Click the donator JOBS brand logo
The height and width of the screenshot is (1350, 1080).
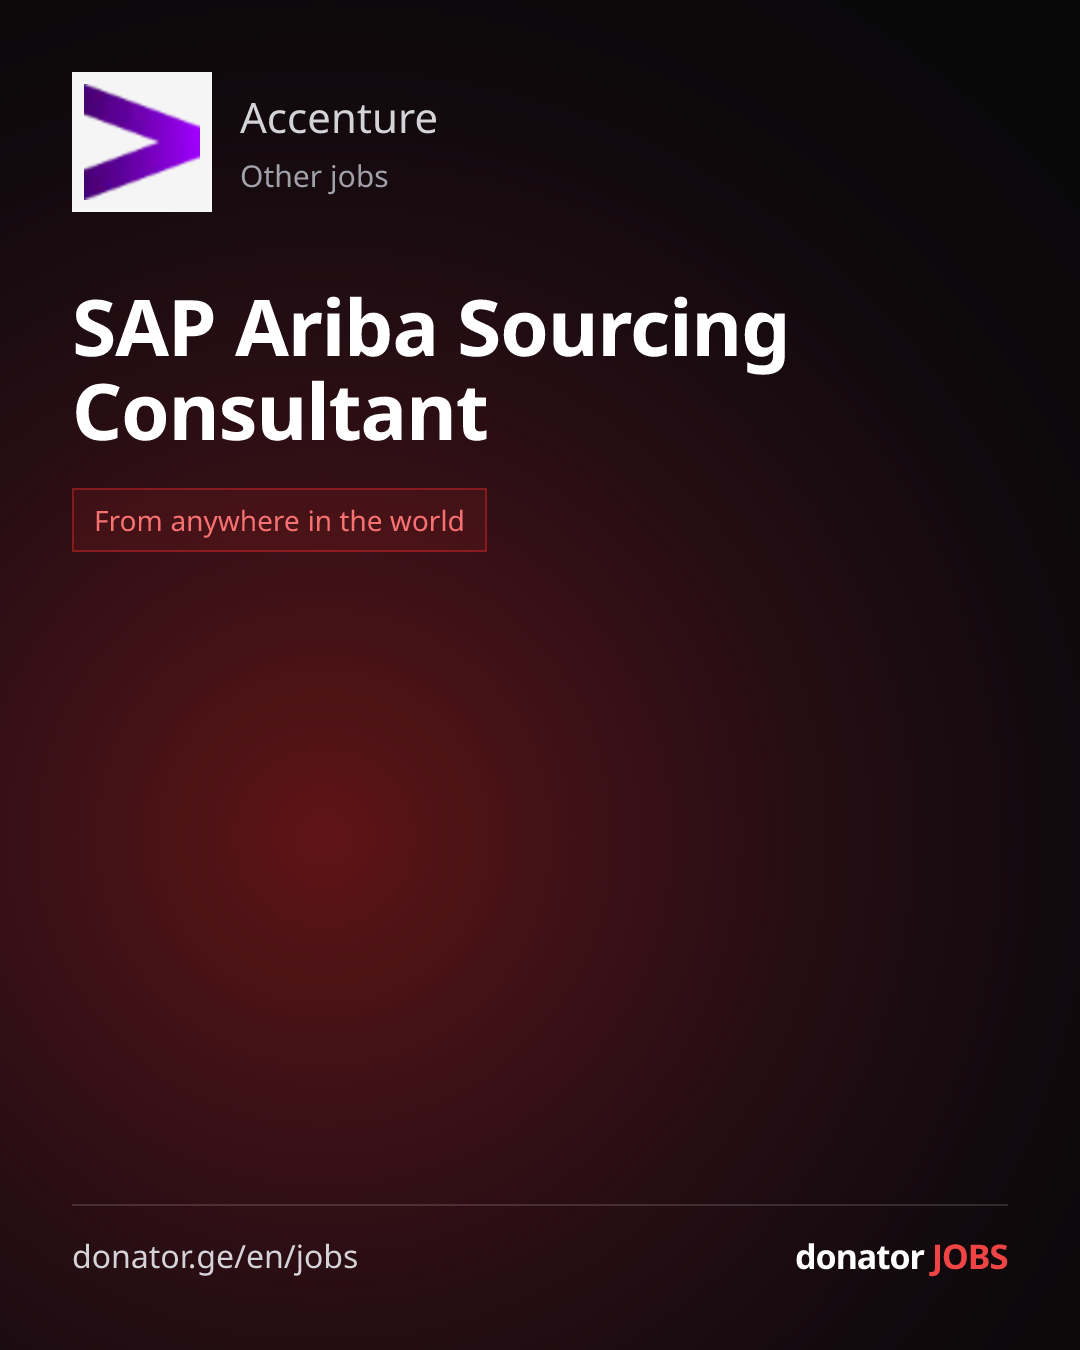tap(901, 1258)
